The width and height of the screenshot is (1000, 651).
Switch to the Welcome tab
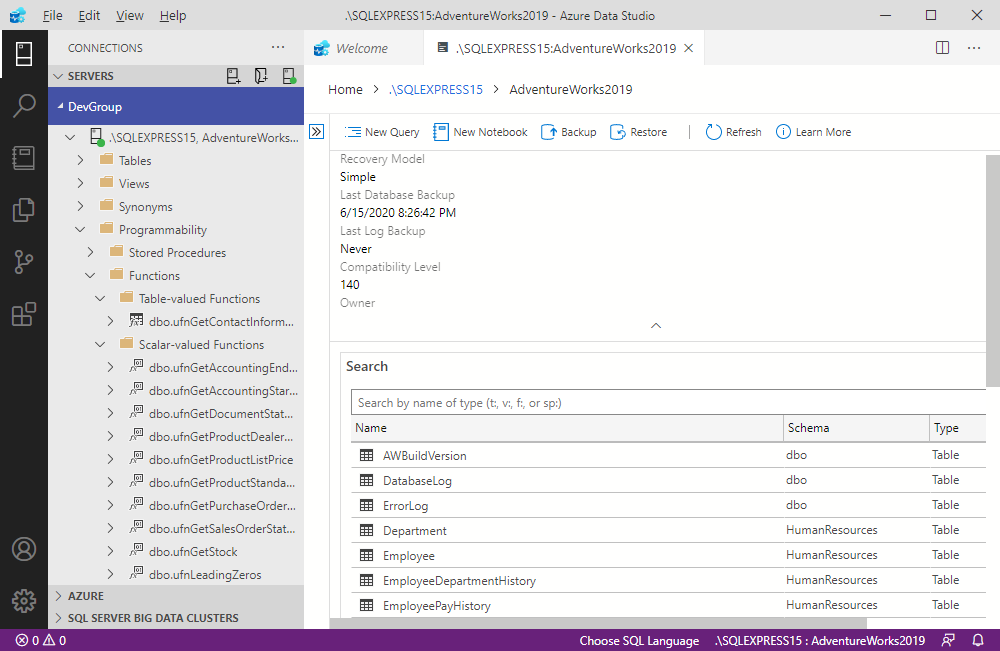pos(363,48)
